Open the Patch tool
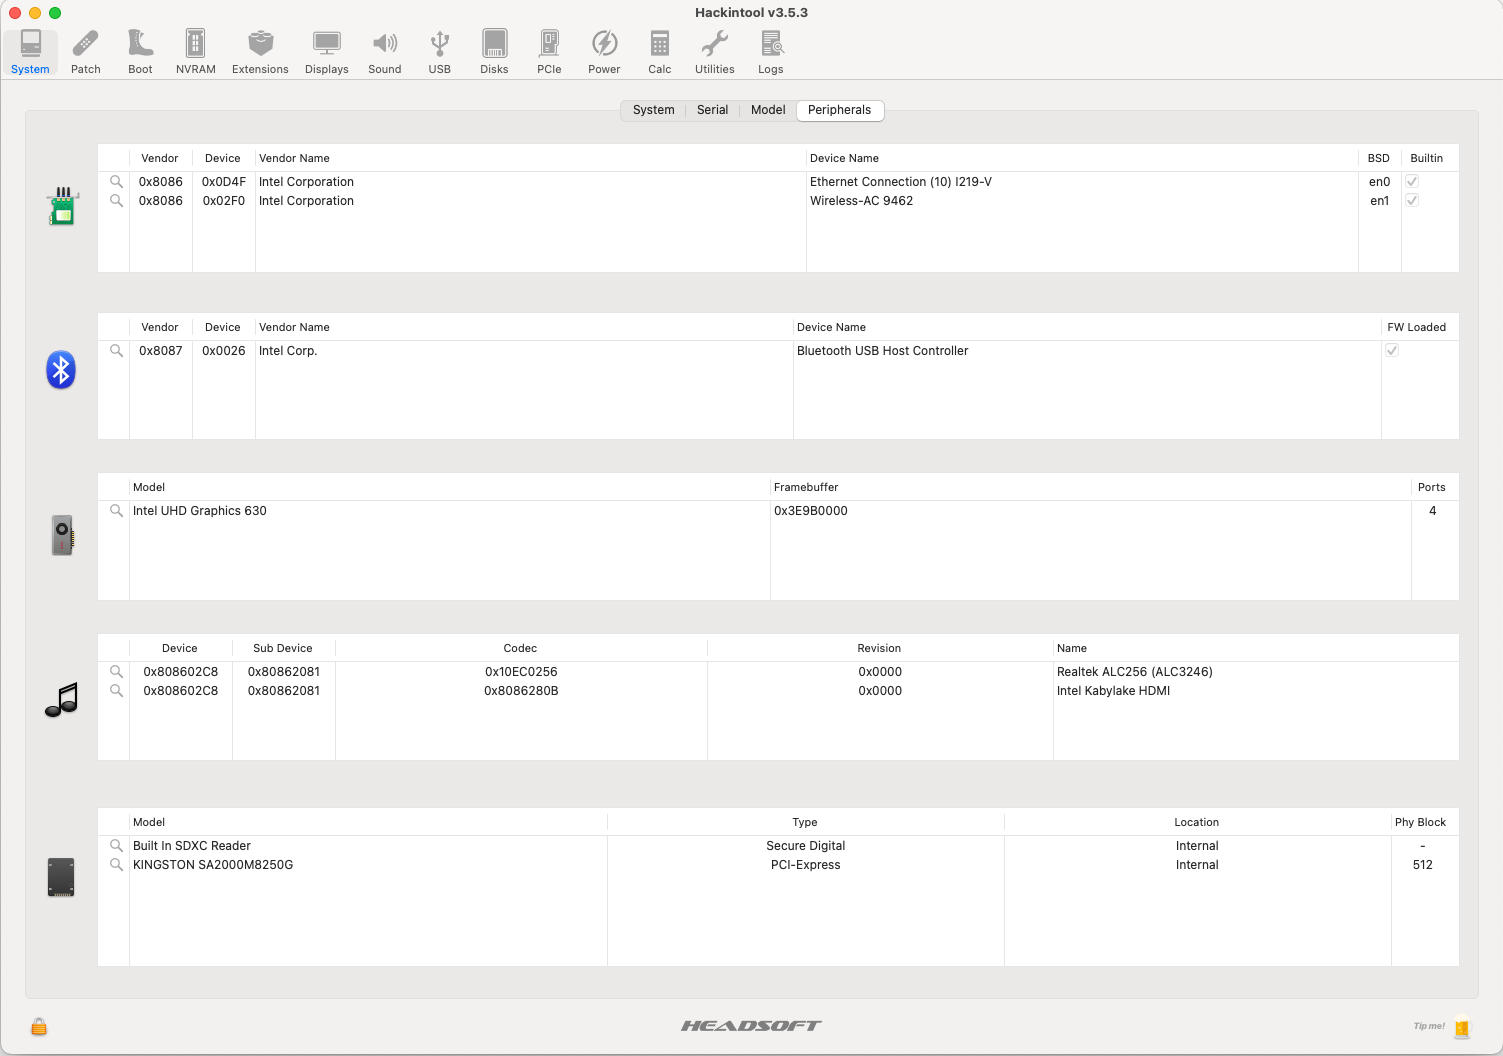The image size is (1503, 1056). coord(86,52)
